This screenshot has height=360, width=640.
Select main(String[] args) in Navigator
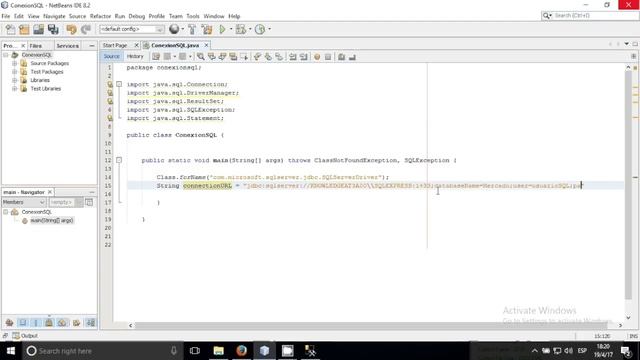[52, 220]
